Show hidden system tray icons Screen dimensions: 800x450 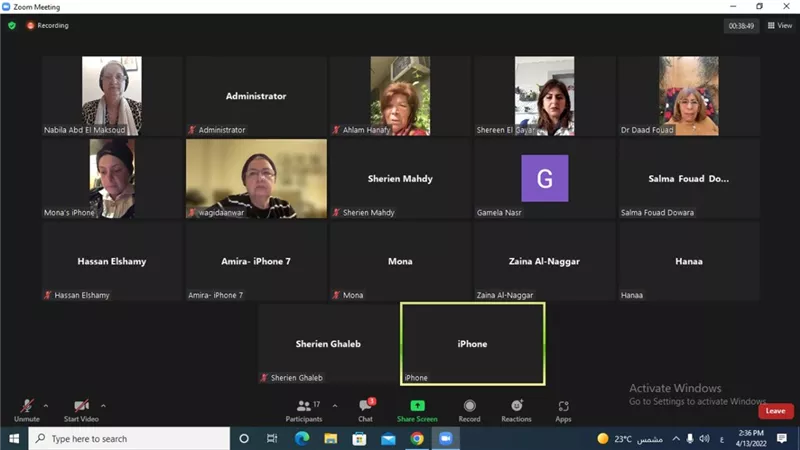676,439
